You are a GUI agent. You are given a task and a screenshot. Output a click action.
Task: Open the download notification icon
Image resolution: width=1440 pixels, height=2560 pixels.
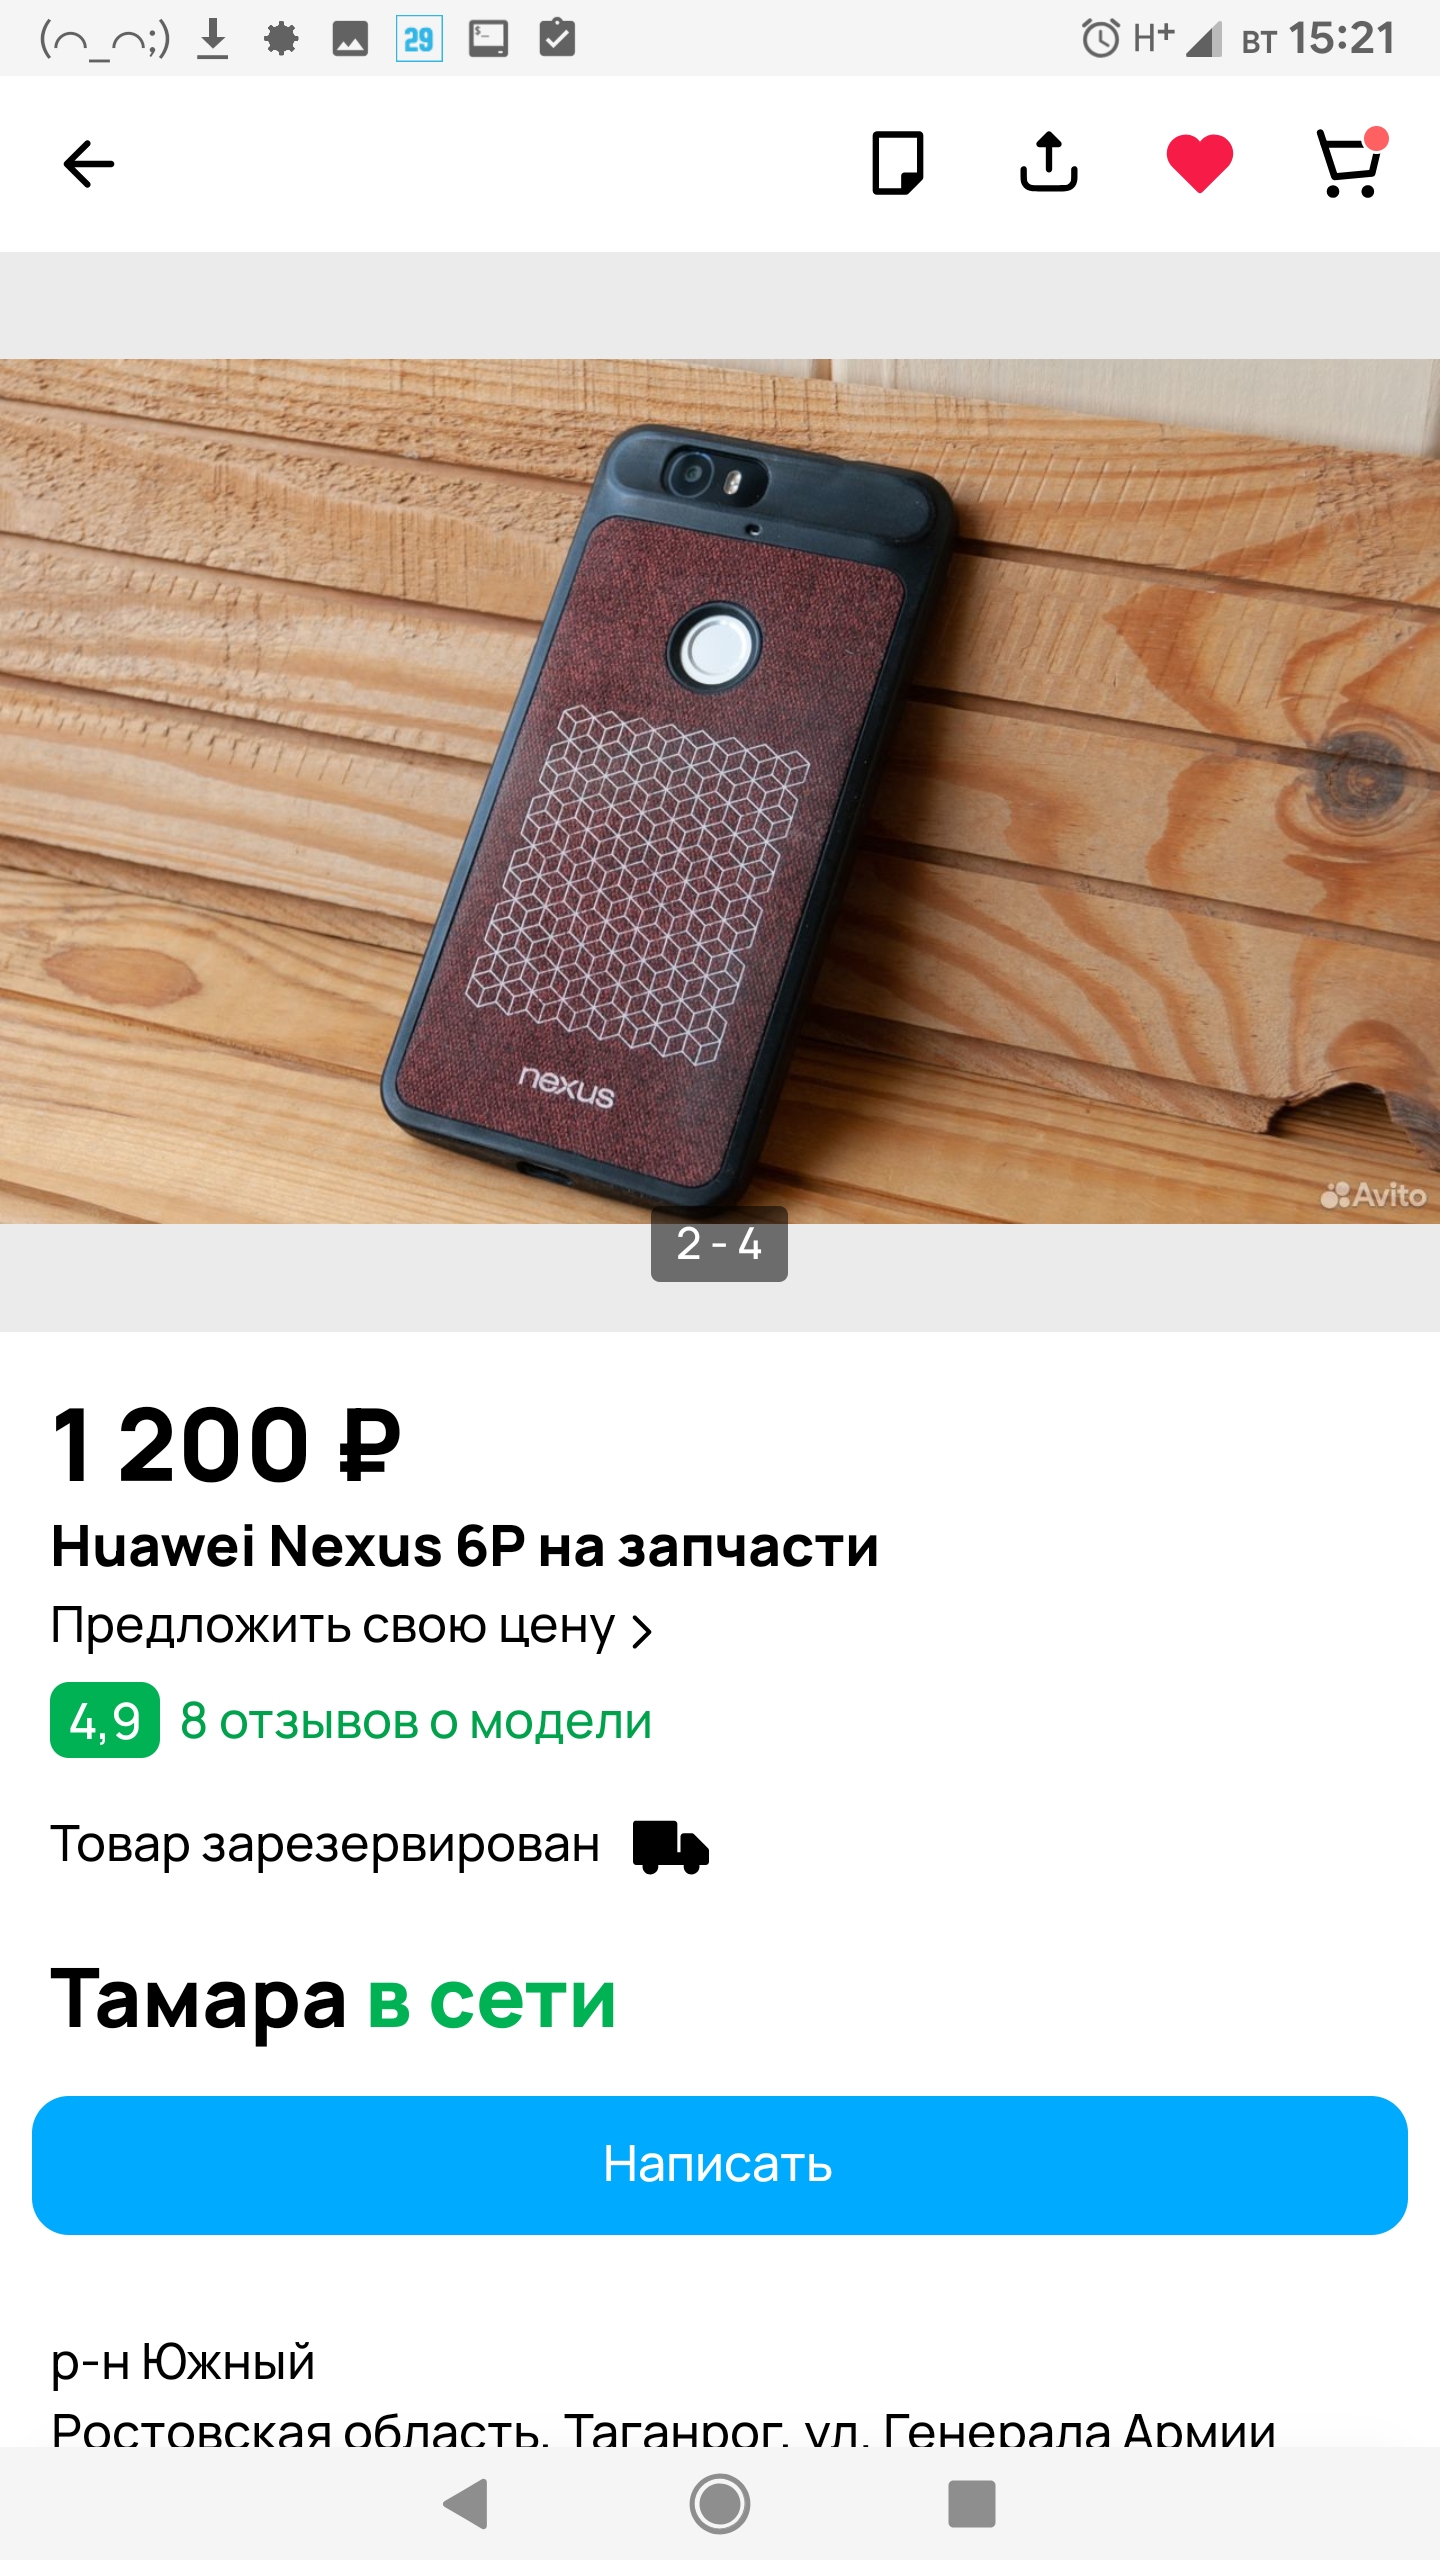point(212,39)
